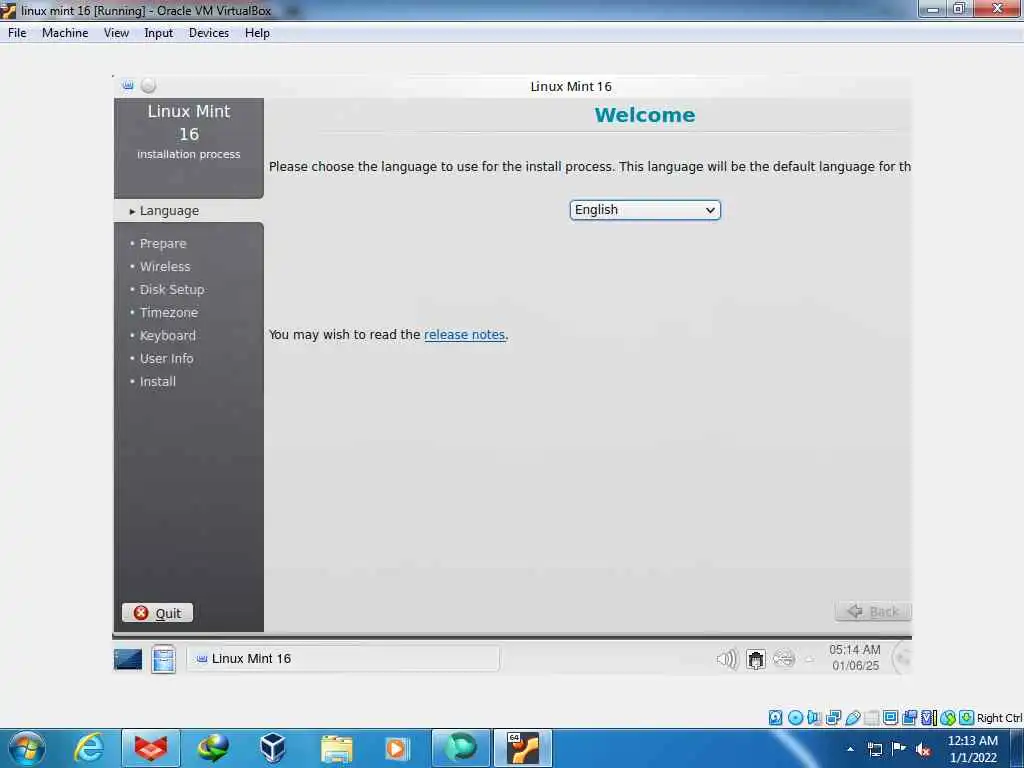
Task: Open Internet Download Manager taskbar icon
Action: (x=213, y=748)
